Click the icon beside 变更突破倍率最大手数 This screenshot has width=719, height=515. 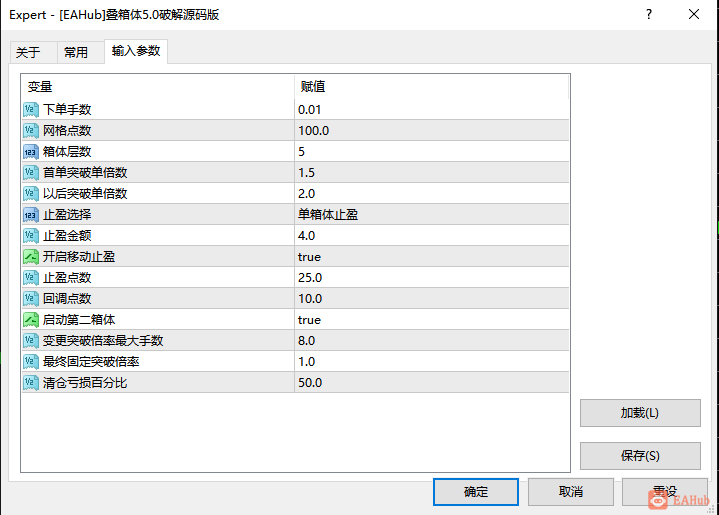tap(31, 341)
